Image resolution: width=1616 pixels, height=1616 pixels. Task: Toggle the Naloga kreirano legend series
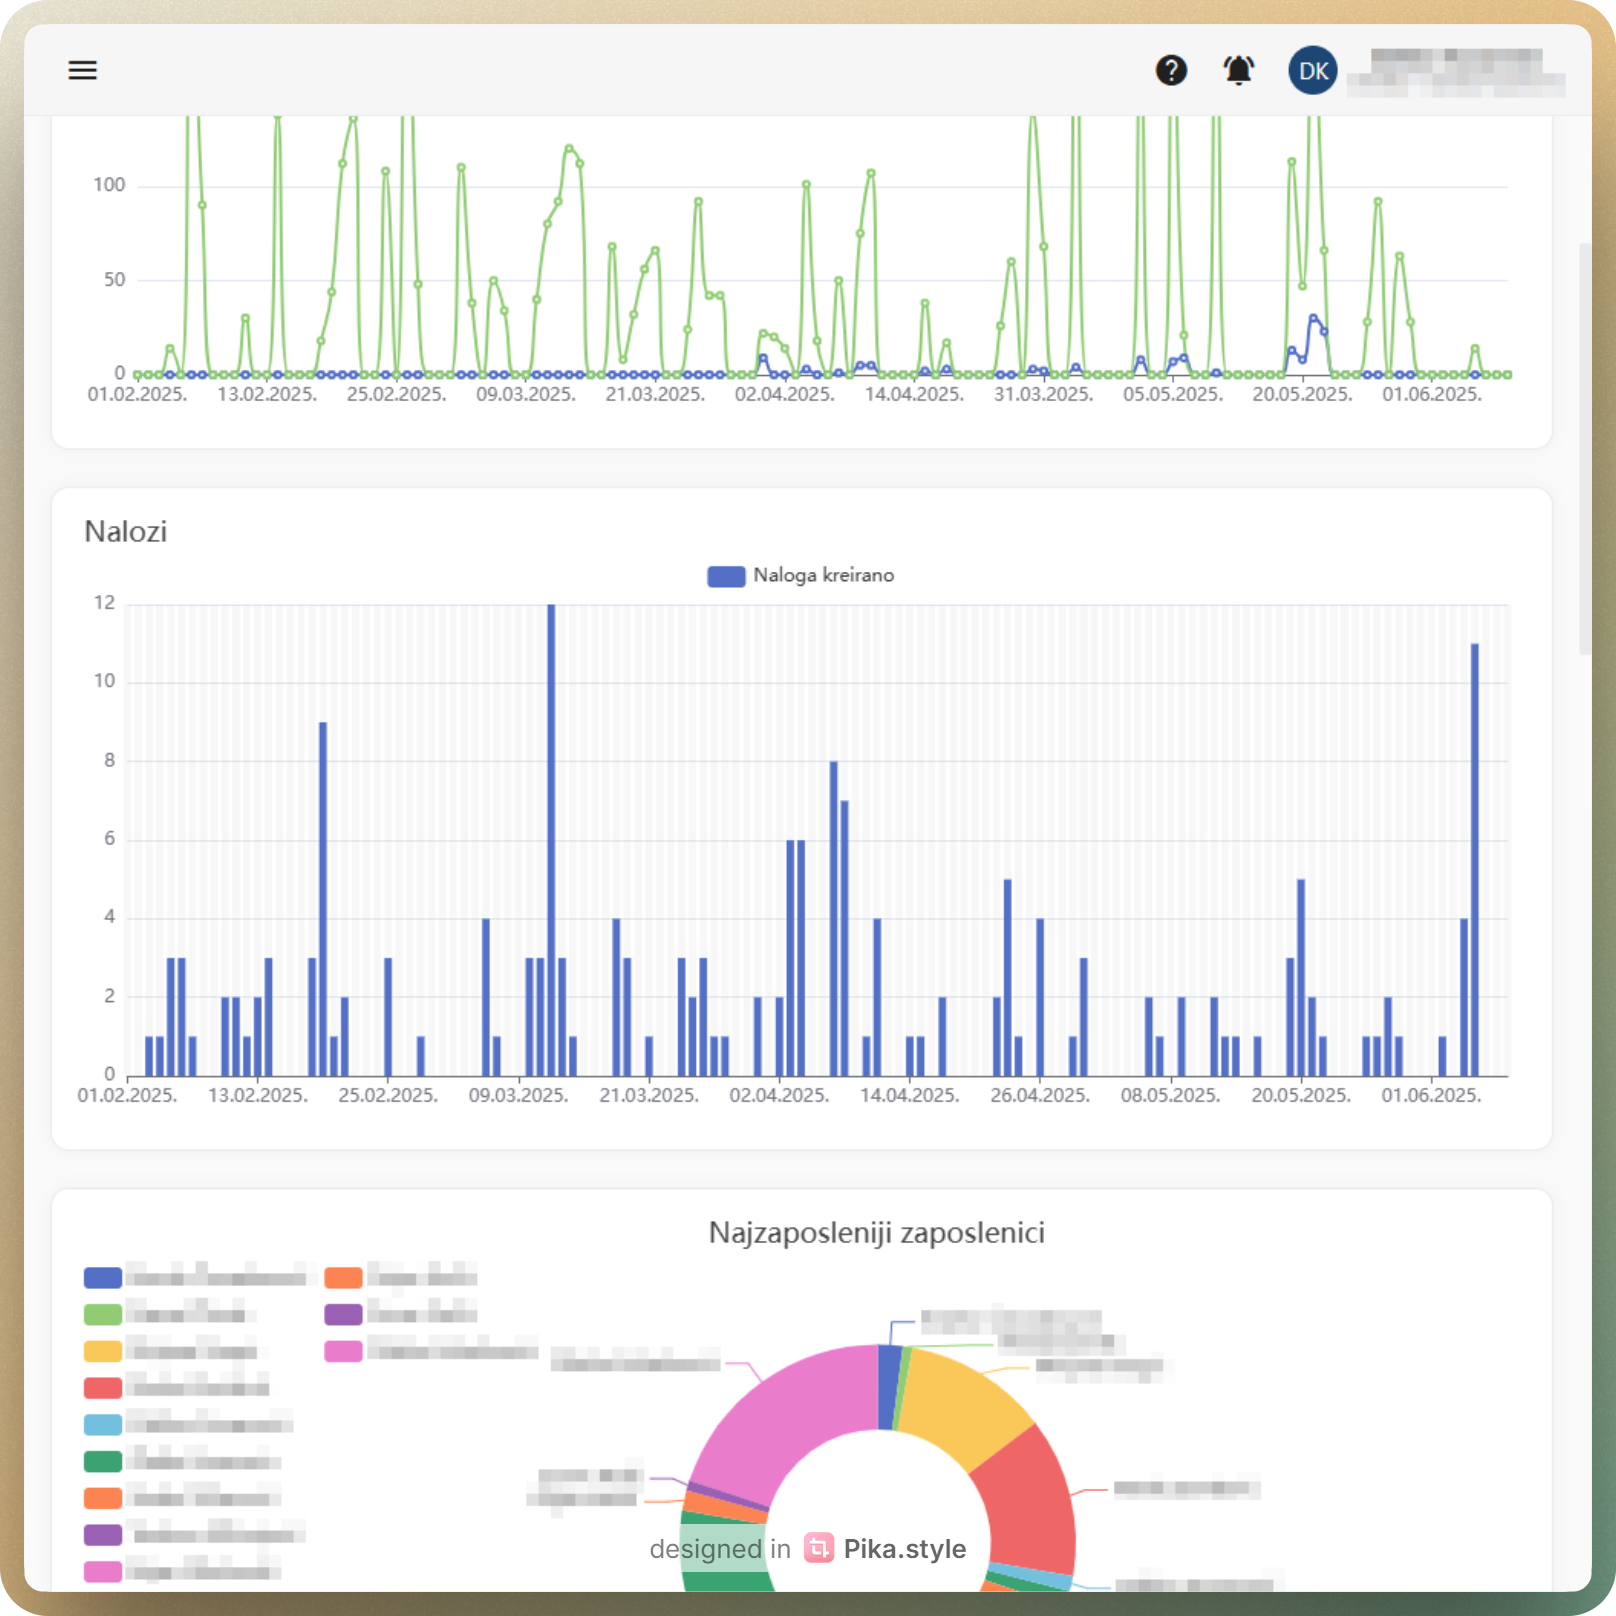click(800, 576)
